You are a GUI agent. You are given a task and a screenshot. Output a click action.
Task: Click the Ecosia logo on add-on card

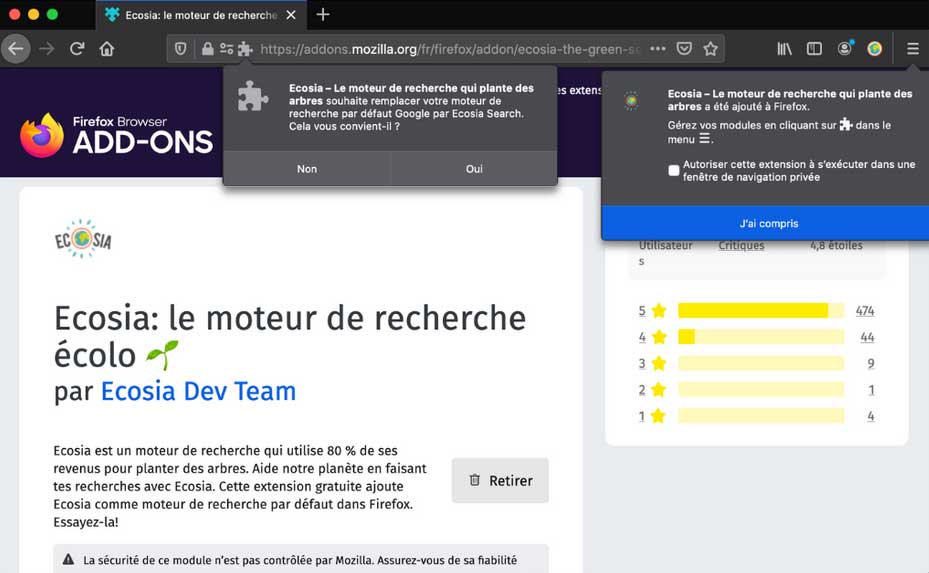tap(83, 238)
